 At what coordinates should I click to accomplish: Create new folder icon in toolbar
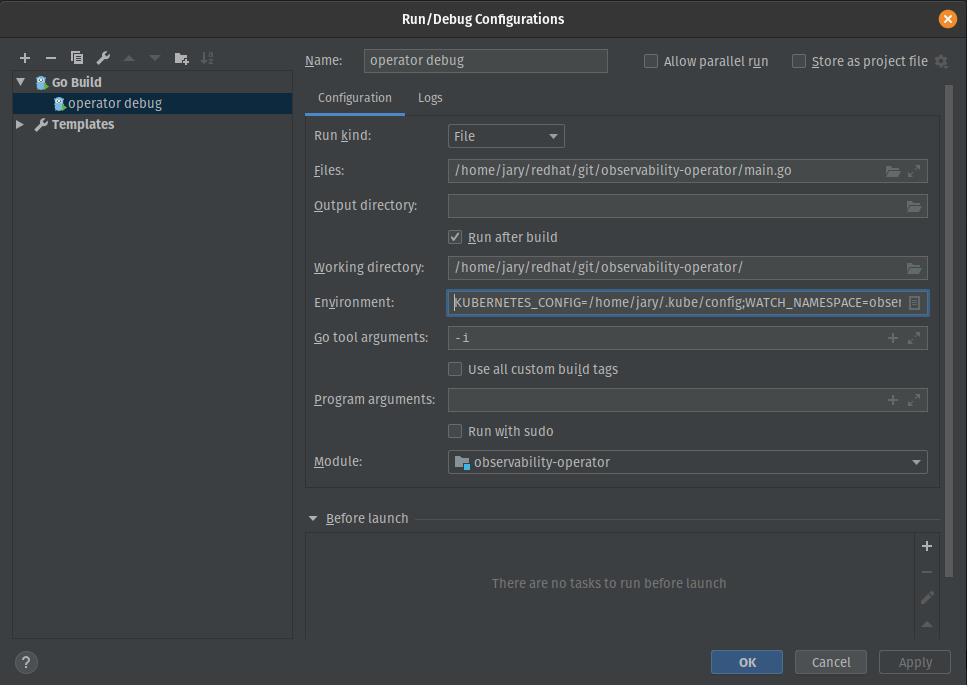(x=181, y=58)
